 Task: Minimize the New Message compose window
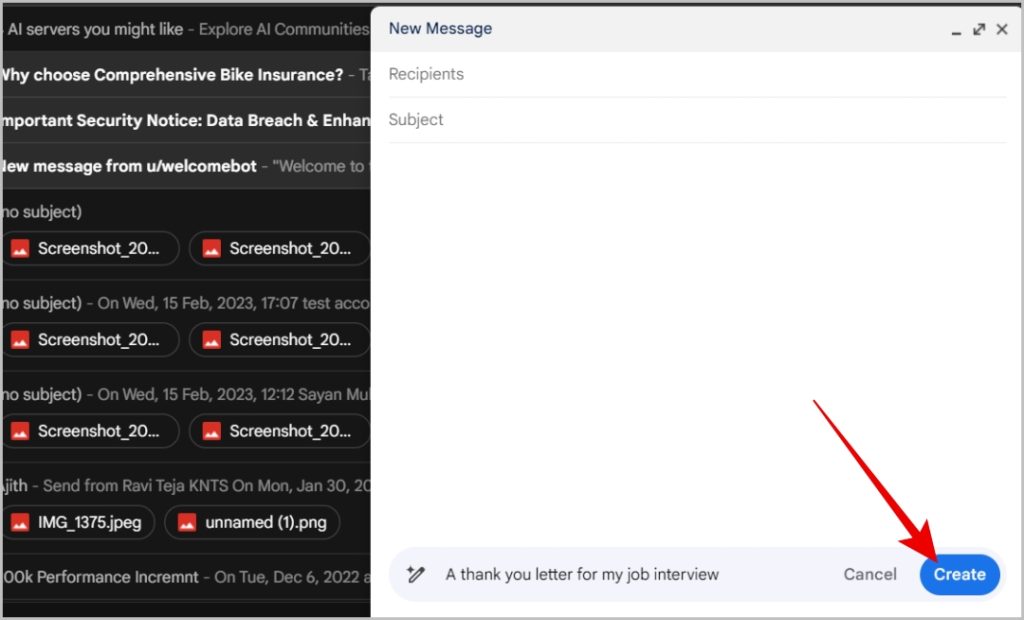click(x=956, y=30)
